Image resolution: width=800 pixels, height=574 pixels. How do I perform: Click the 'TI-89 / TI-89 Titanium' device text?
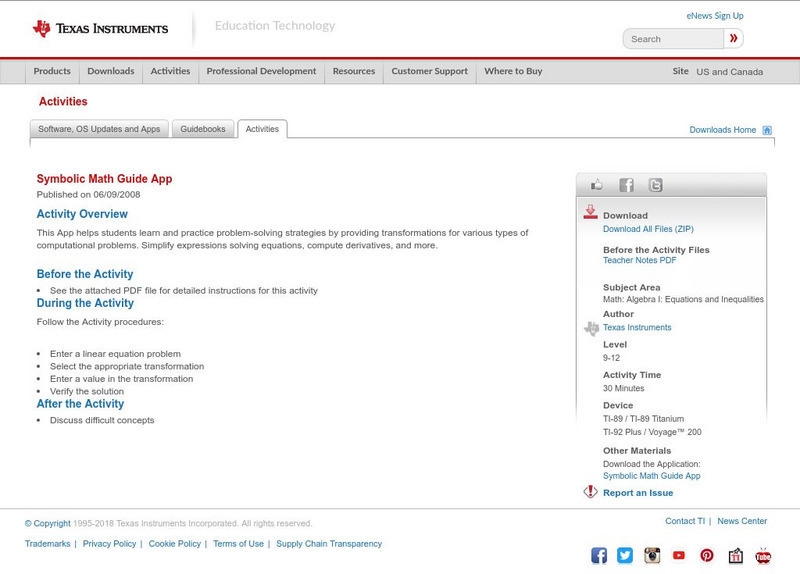(643, 419)
